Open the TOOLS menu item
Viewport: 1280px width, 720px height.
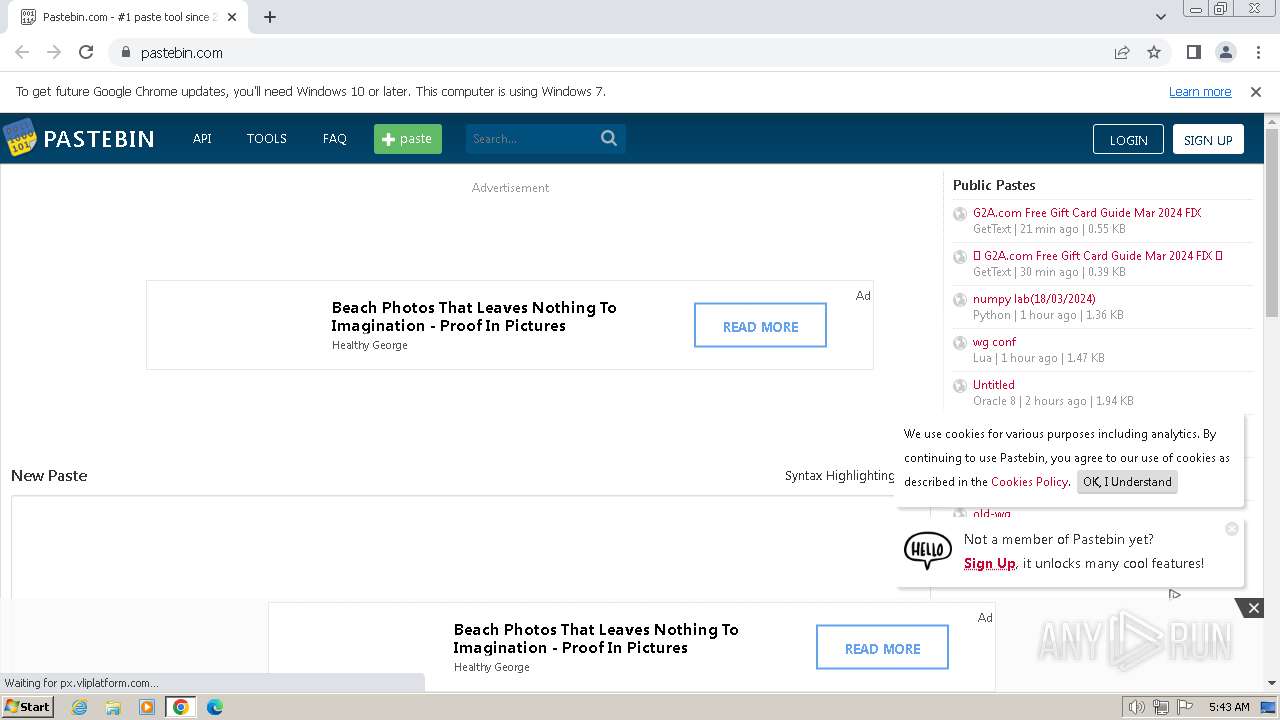[267, 138]
